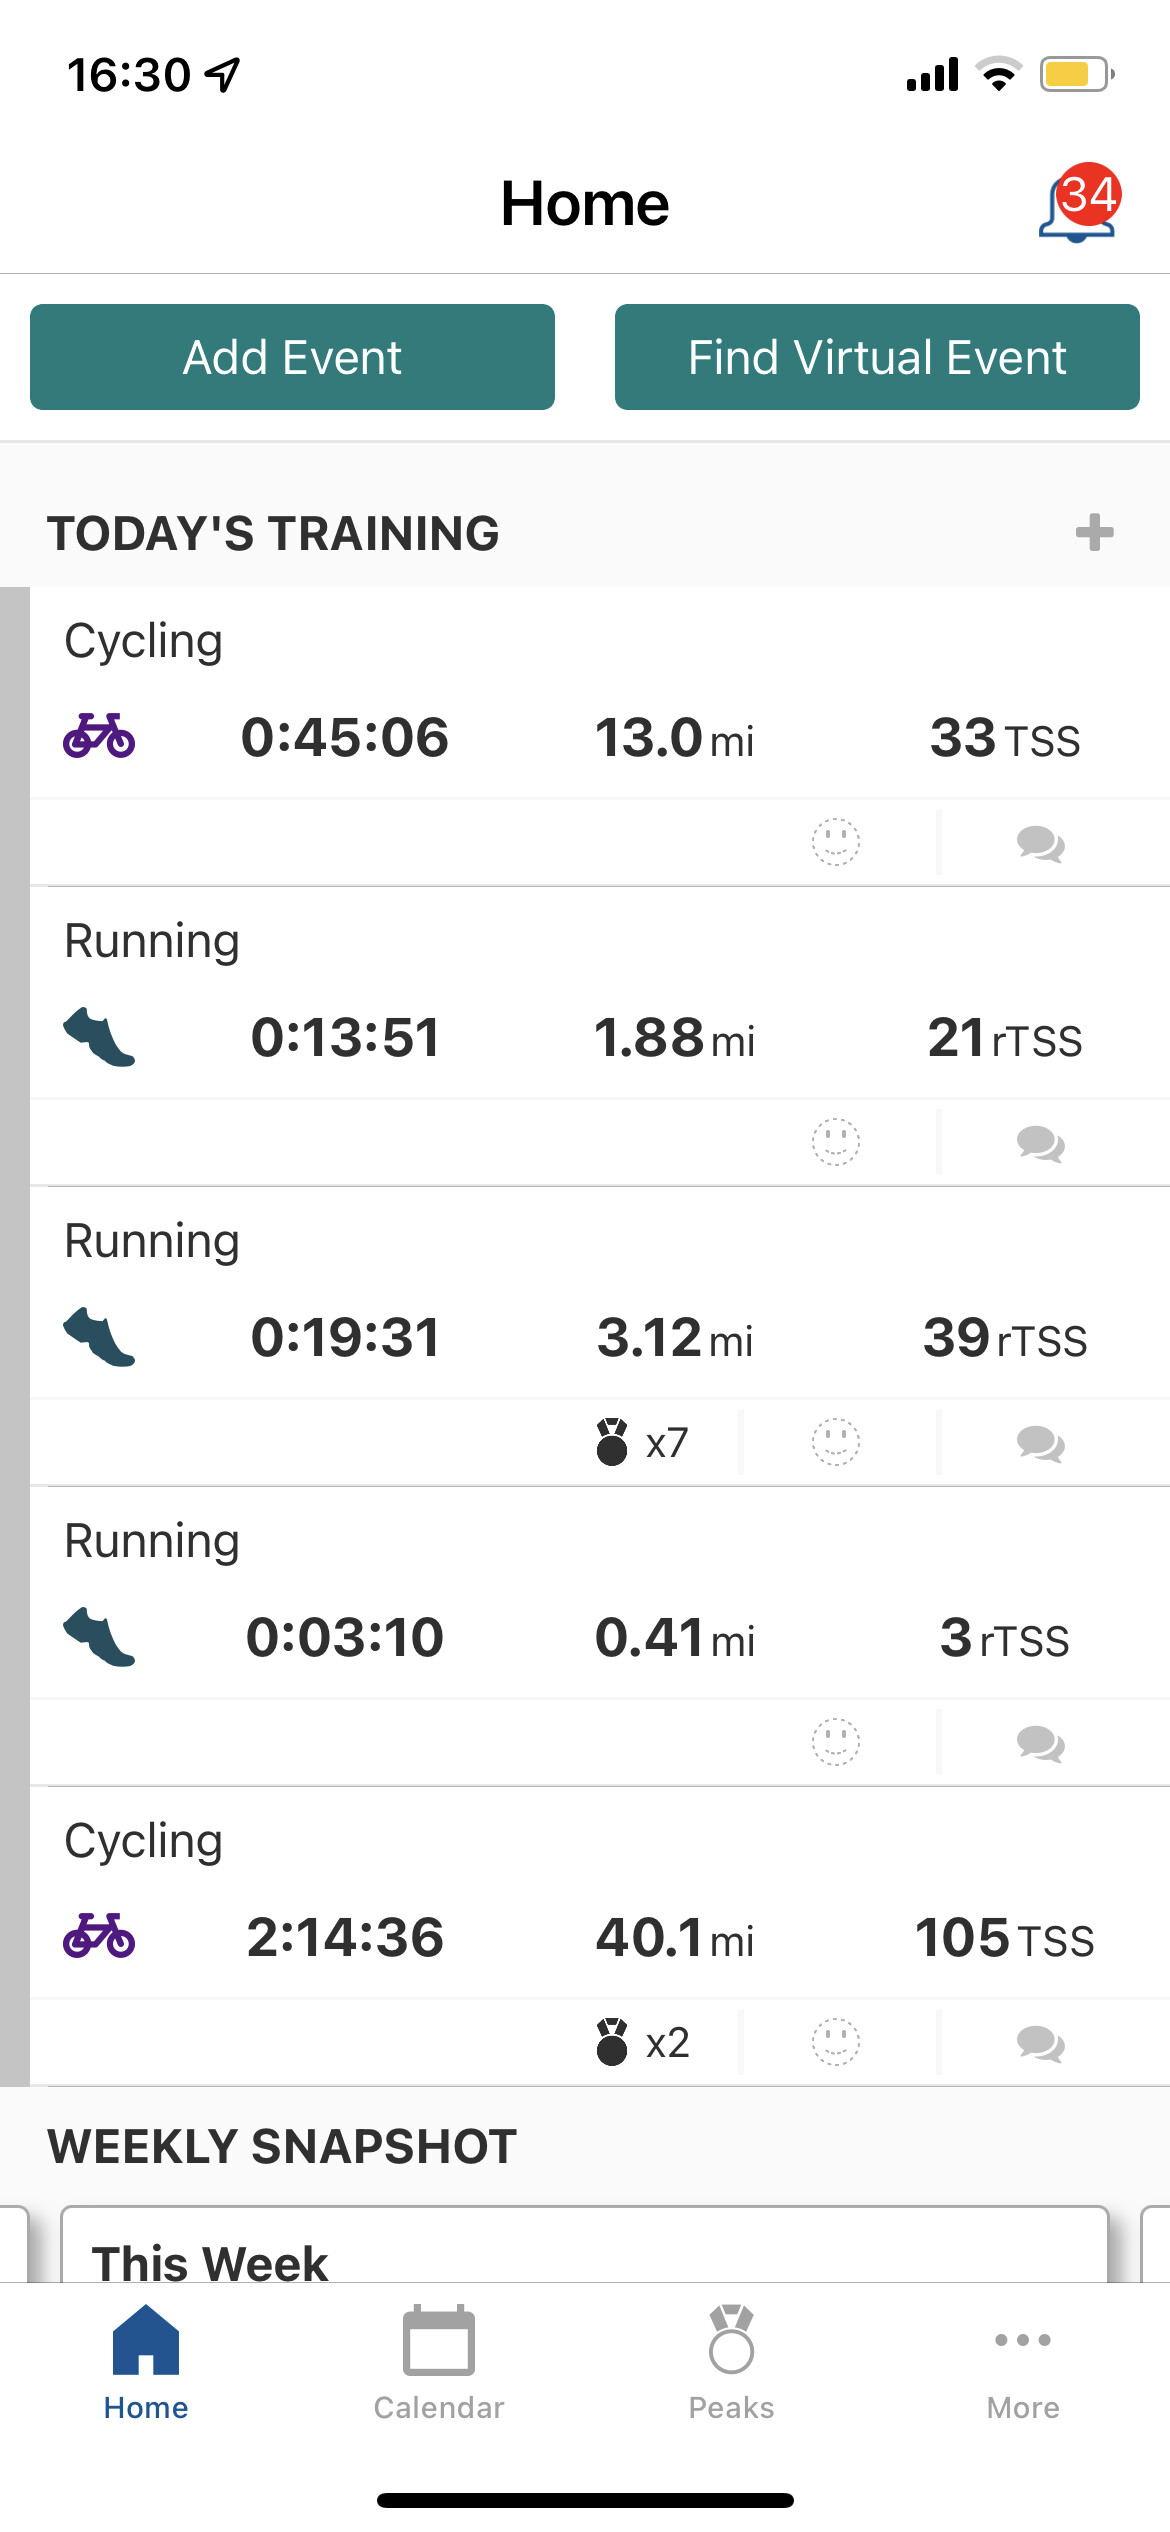The image size is (1170, 2532).
Task: Select the Home tab
Action: pyautogui.click(x=146, y=2362)
